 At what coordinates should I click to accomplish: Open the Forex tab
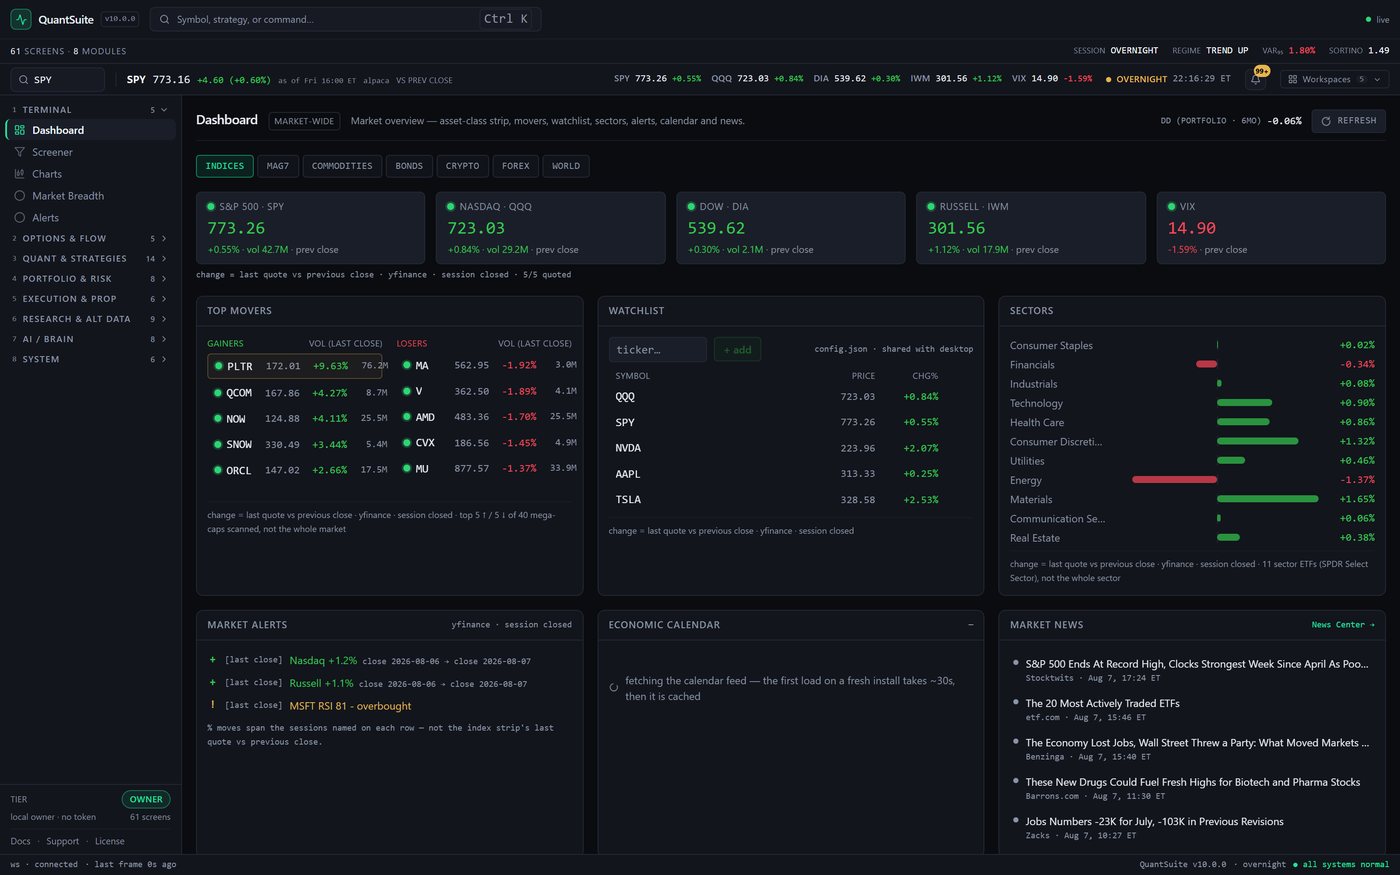click(x=516, y=166)
